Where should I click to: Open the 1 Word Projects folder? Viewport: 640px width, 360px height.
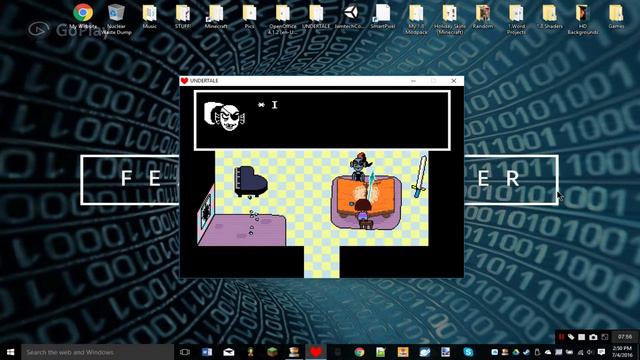coord(516,18)
